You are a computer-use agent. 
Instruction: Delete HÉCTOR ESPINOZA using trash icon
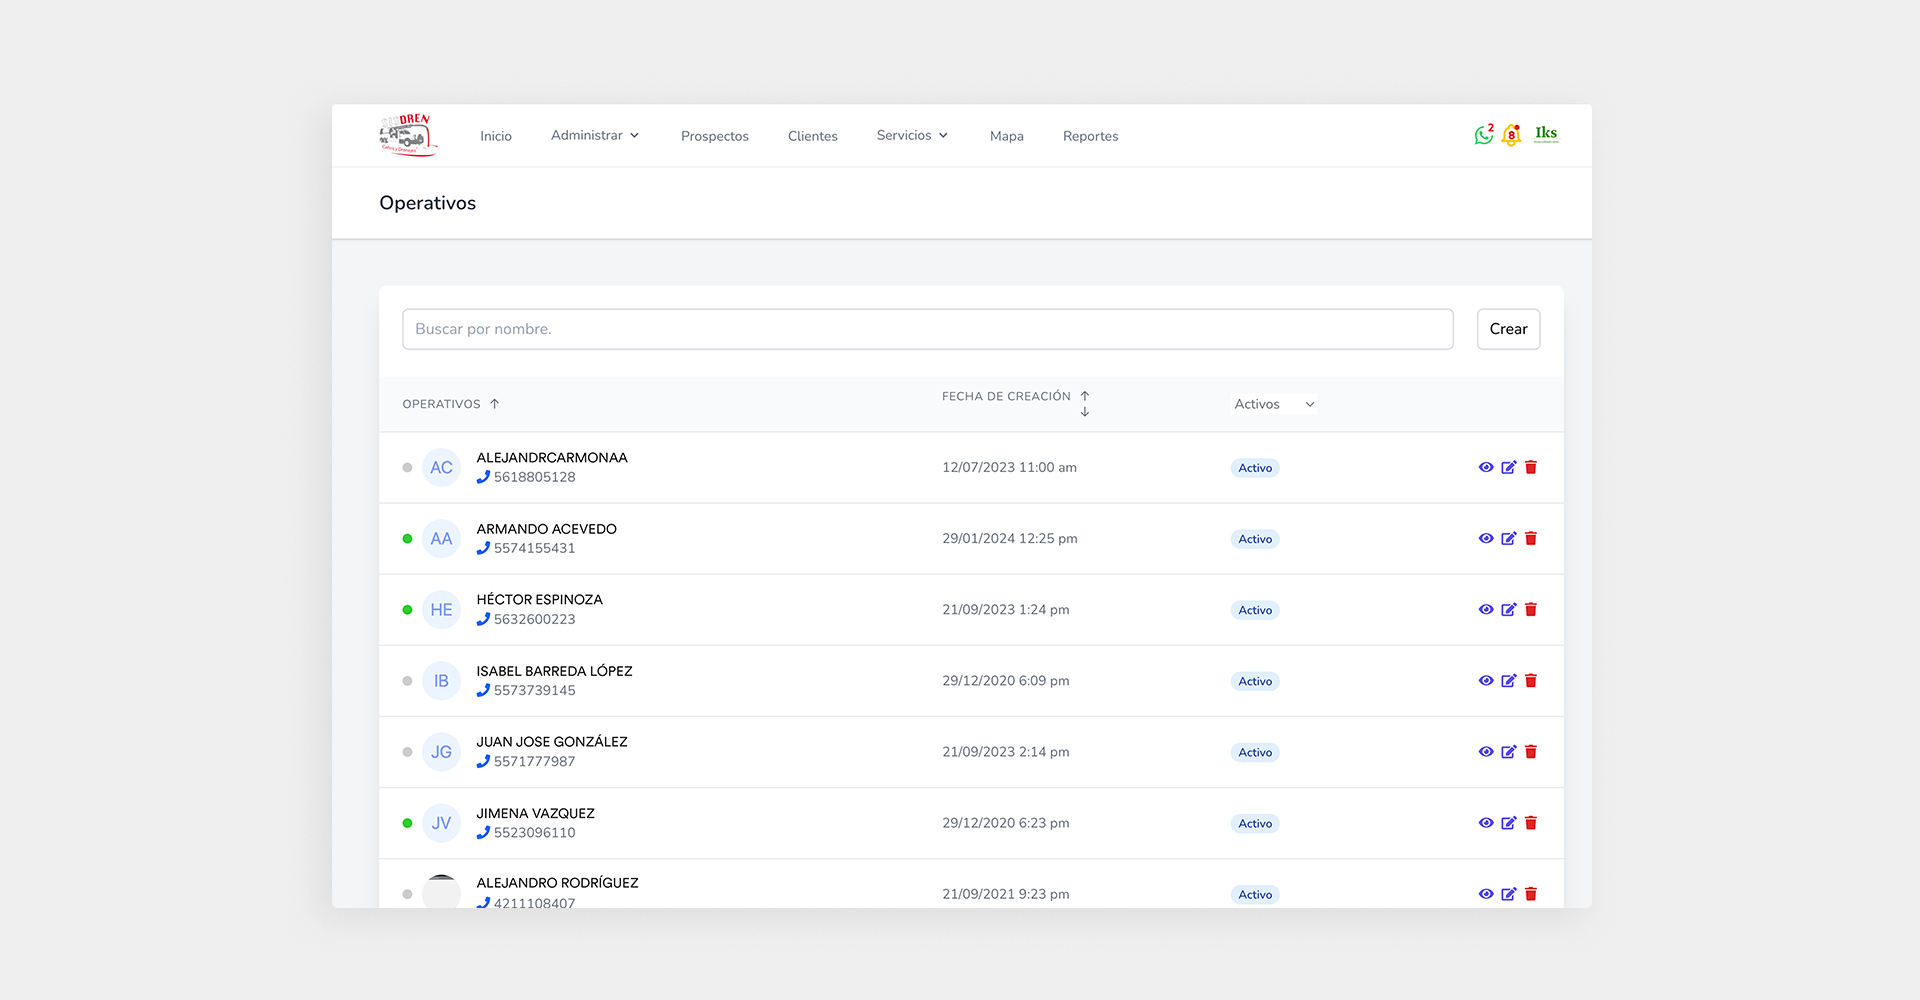(1530, 609)
